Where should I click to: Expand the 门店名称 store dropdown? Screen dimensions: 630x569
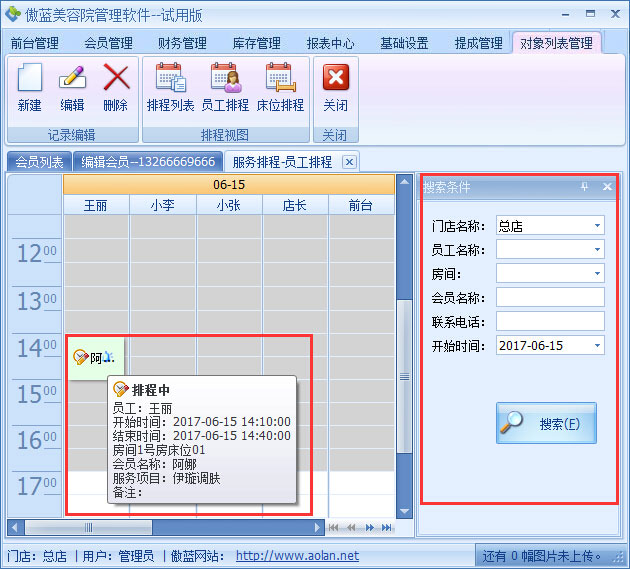click(x=597, y=226)
